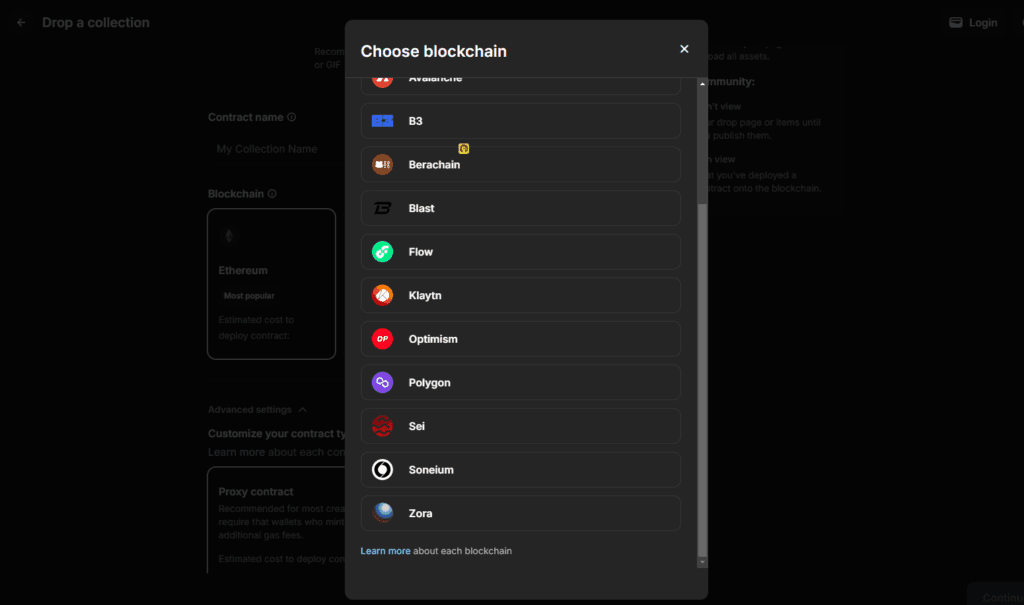Click the red Optimism OP icon
Image resolution: width=1024 pixels, height=605 pixels.
point(382,338)
